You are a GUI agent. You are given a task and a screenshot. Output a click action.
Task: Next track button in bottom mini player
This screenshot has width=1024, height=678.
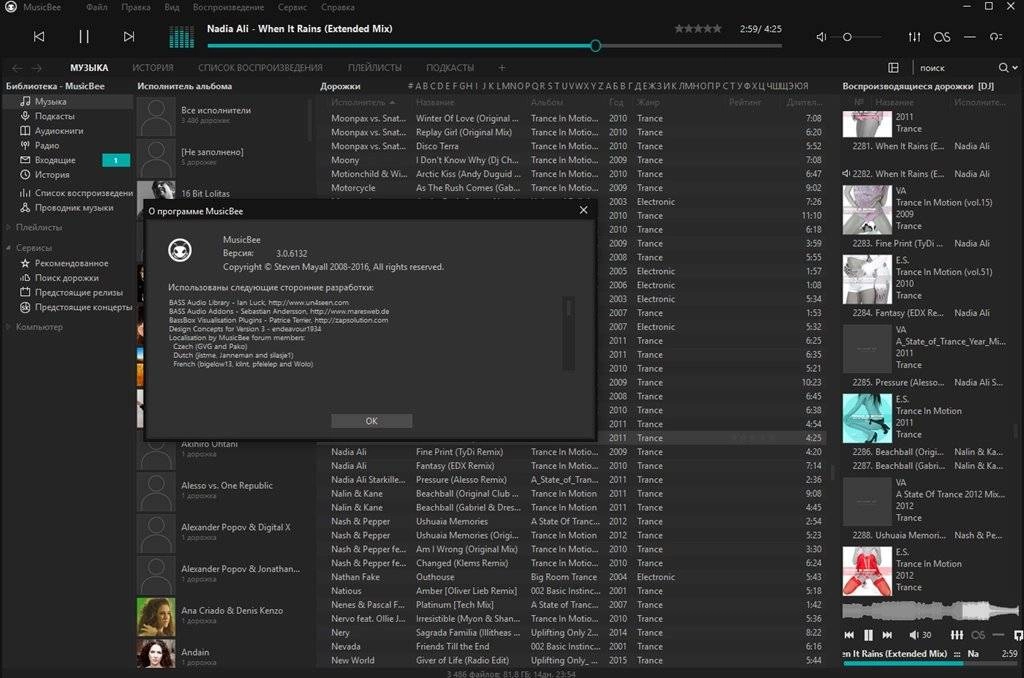888,635
